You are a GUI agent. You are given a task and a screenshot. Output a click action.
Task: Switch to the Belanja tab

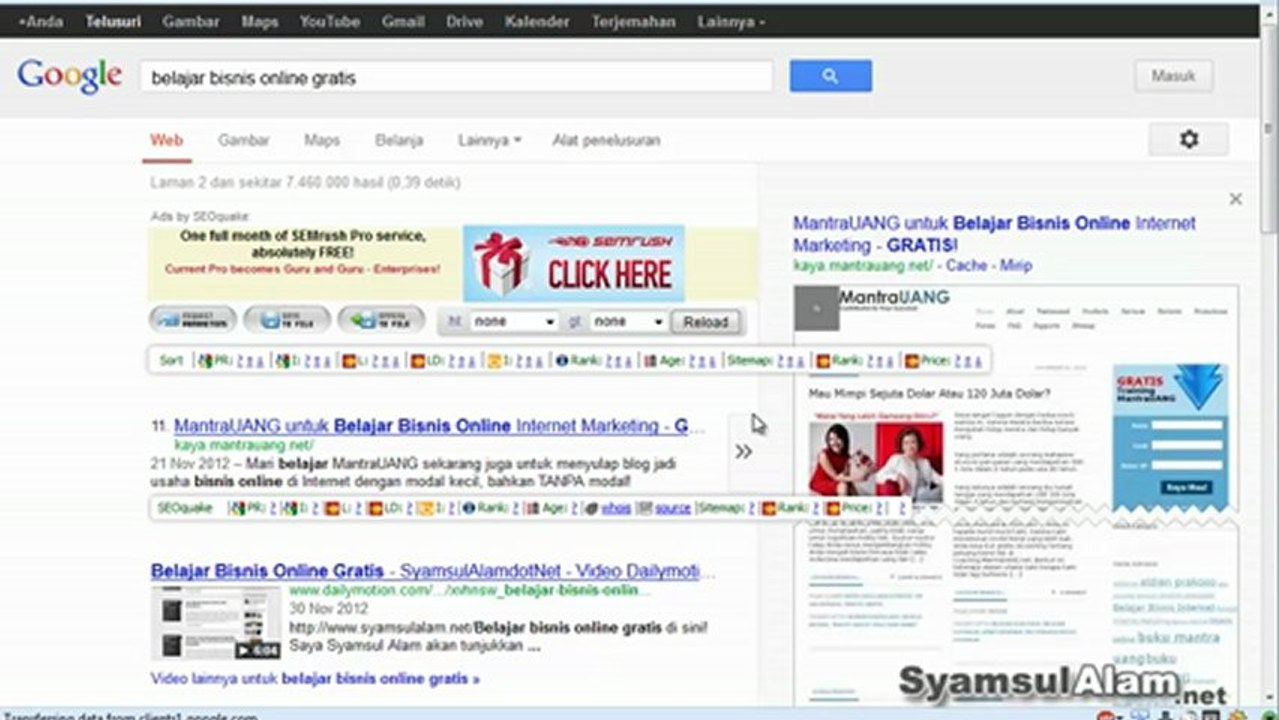point(399,140)
